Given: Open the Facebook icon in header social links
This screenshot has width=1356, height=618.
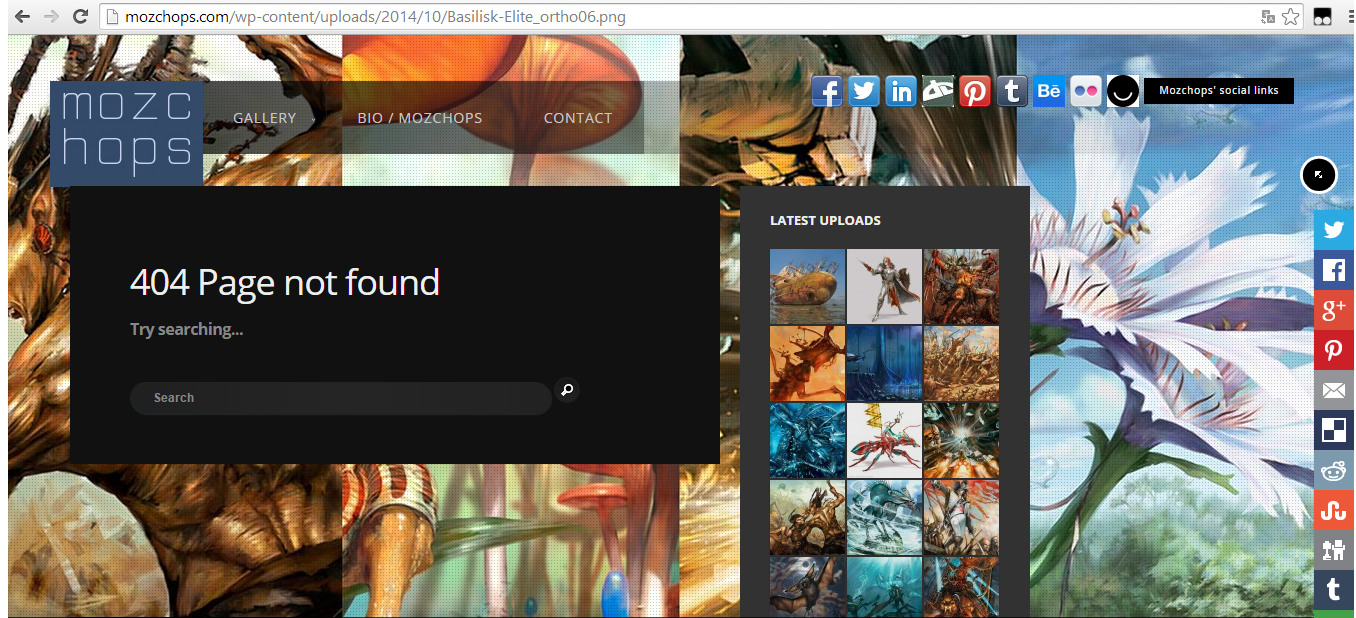Looking at the screenshot, I should pos(826,91).
